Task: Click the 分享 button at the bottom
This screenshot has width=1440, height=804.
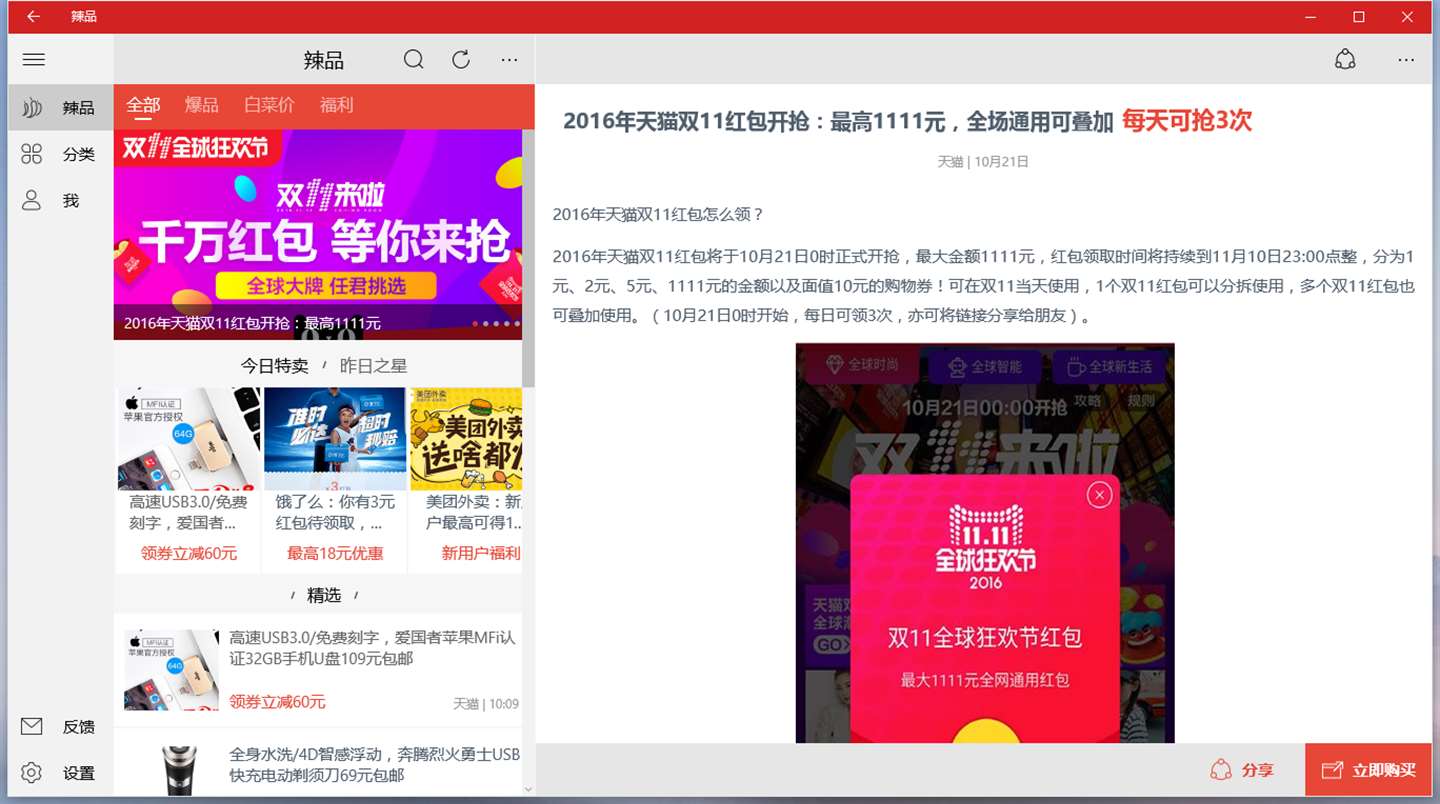Action: click(1242, 770)
